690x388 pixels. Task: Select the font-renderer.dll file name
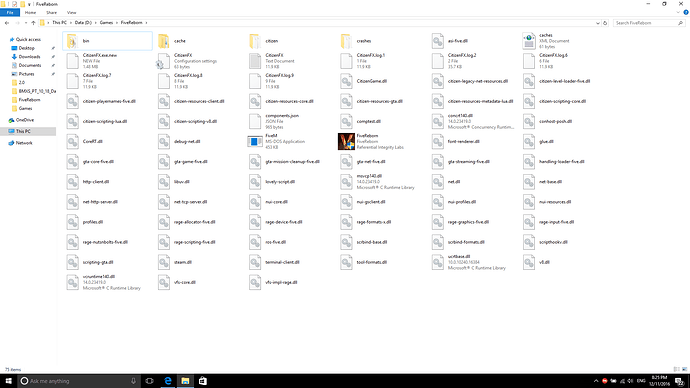(x=463, y=142)
